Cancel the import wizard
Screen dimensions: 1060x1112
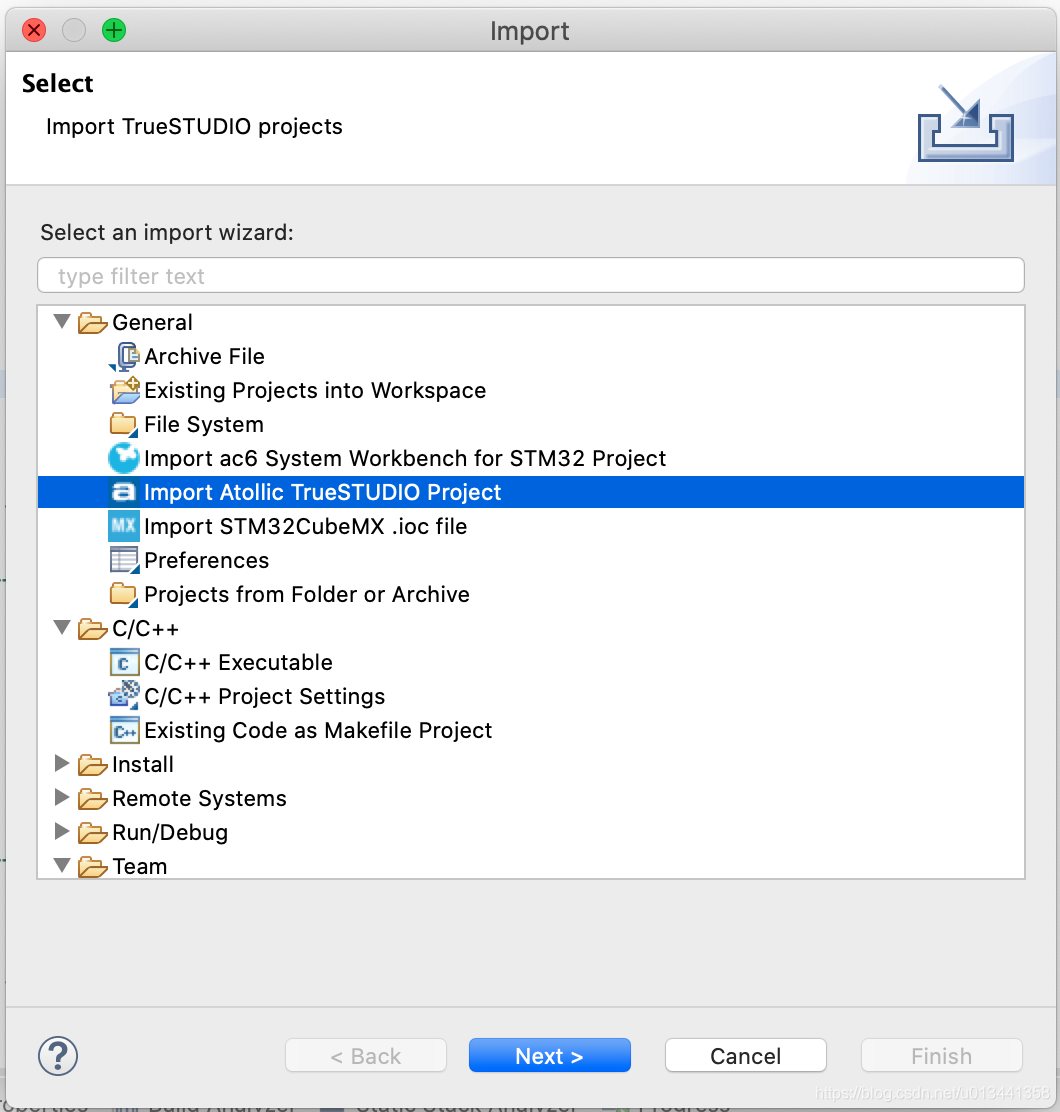(x=745, y=1055)
